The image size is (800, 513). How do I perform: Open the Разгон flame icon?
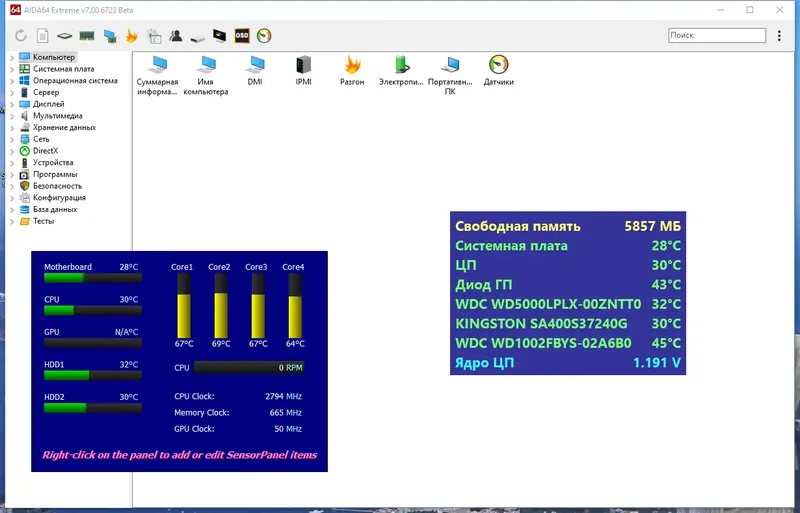pyautogui.click(x=352, y=70)
